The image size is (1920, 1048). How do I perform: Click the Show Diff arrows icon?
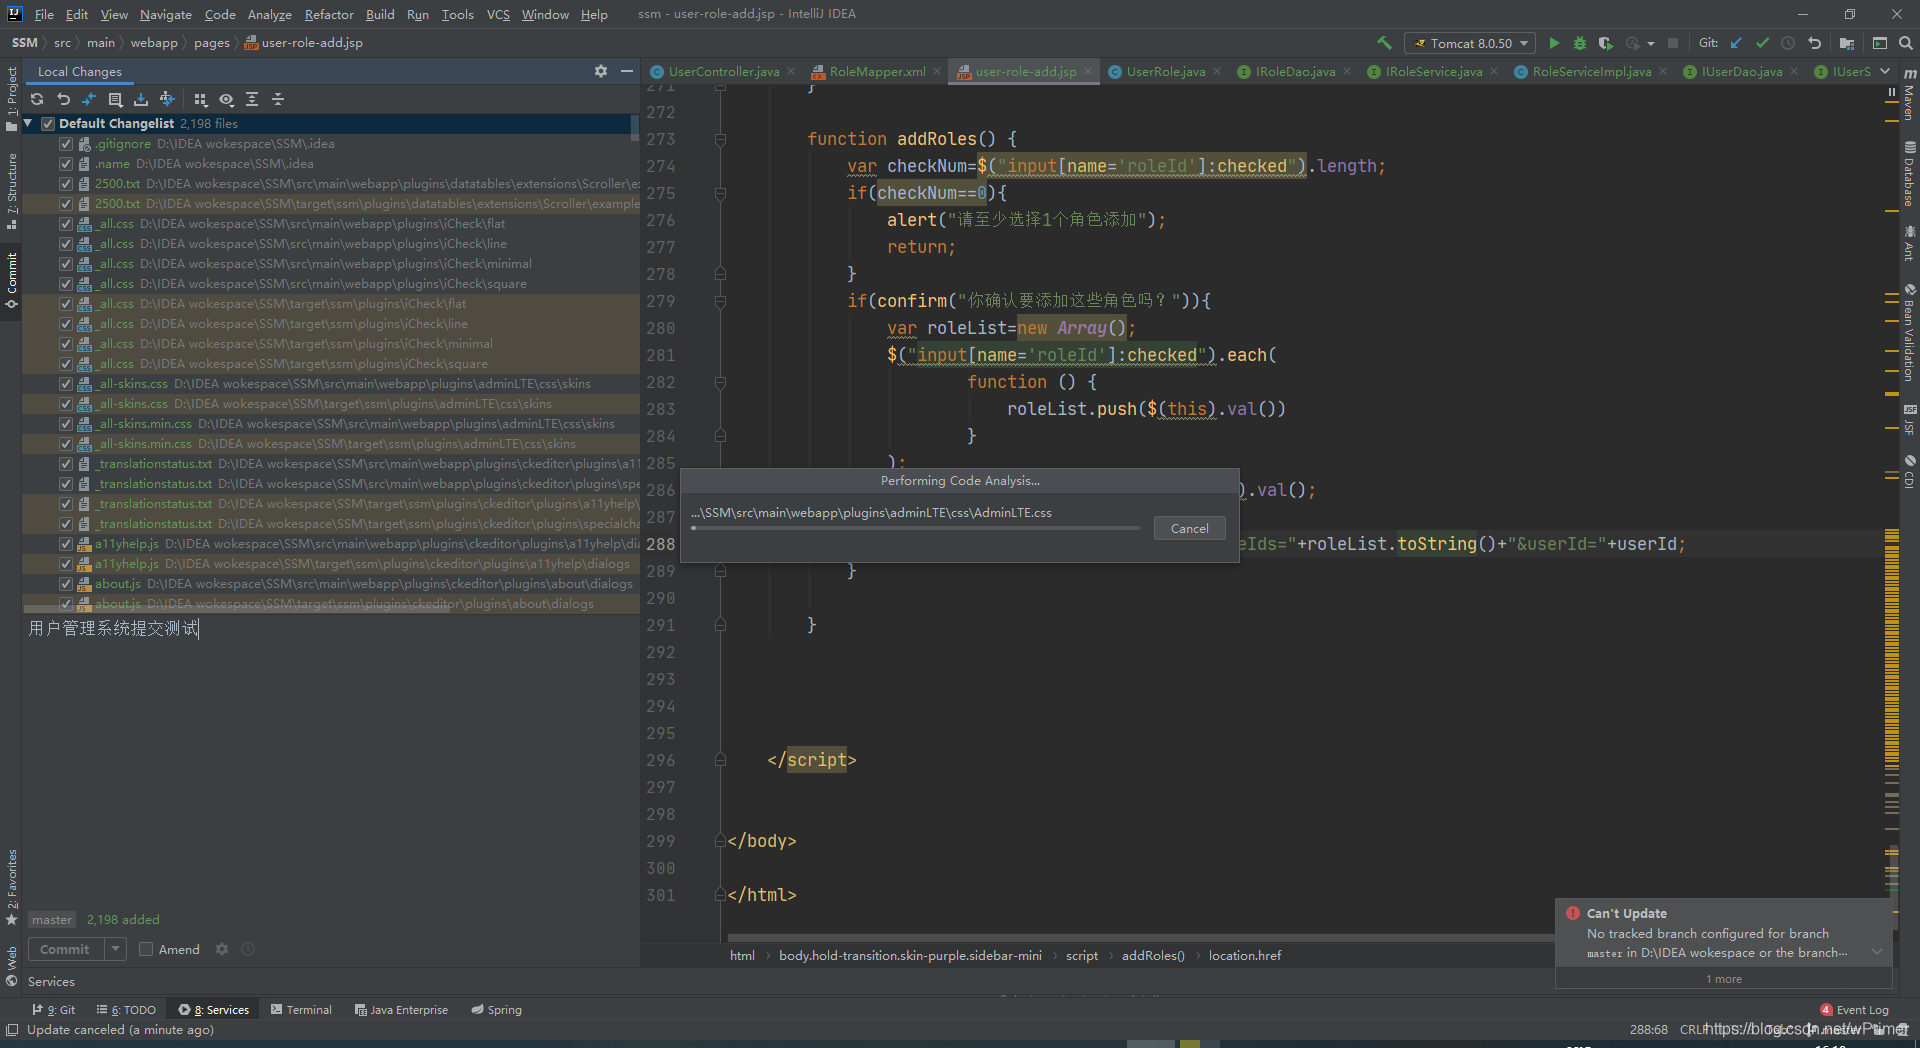(x=89, y=99)
